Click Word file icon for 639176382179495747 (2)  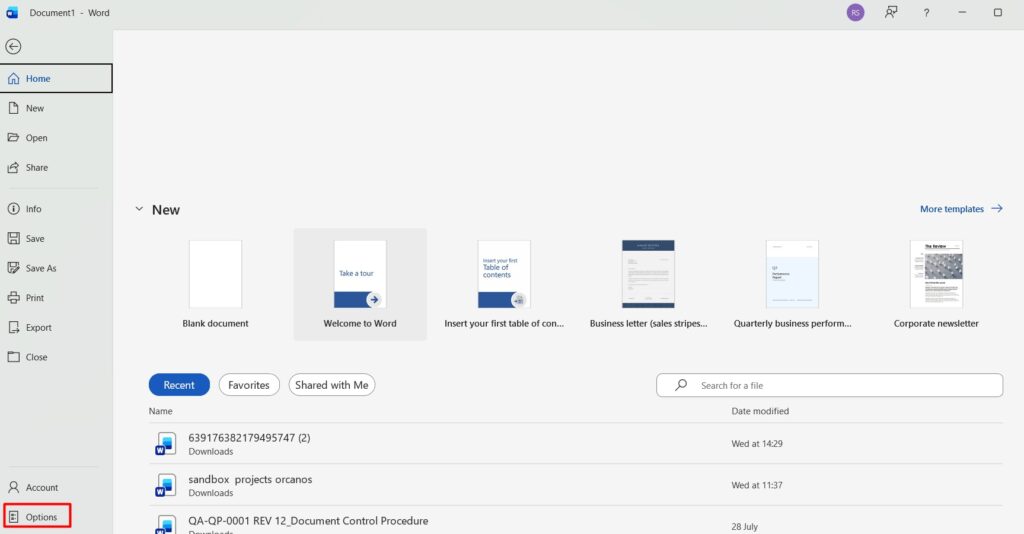[166, 444]
